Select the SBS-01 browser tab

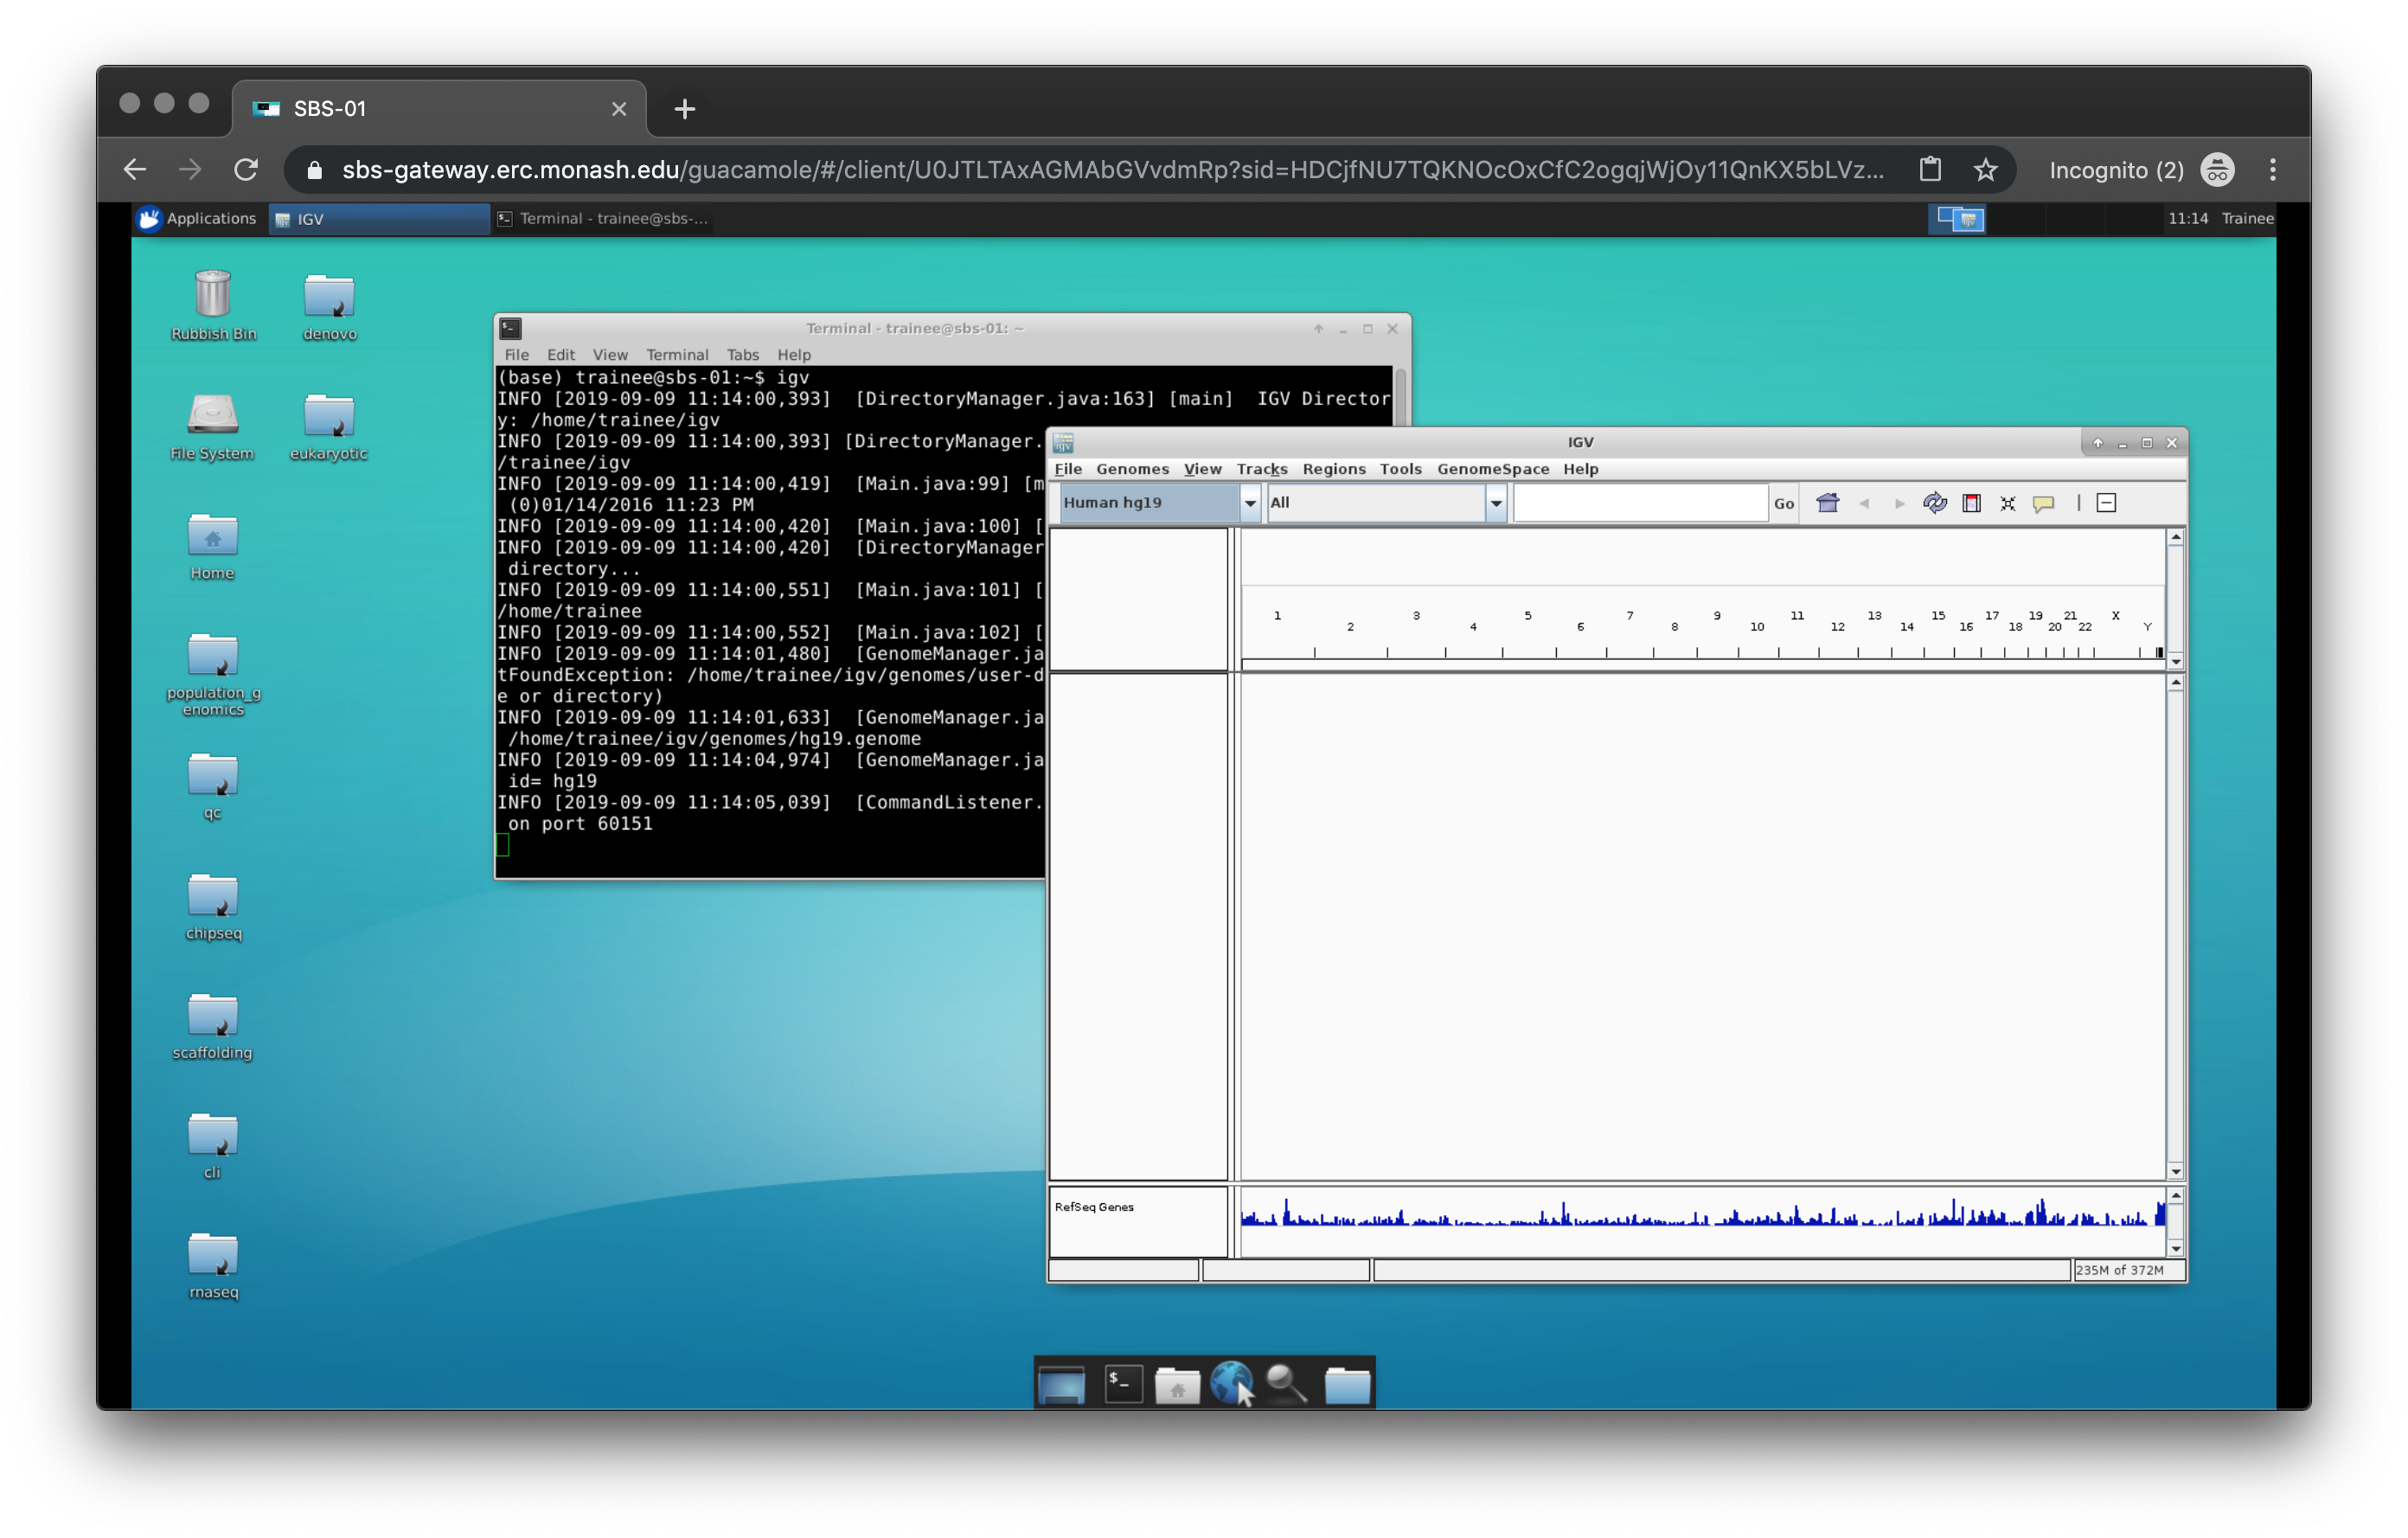point(440,109)
